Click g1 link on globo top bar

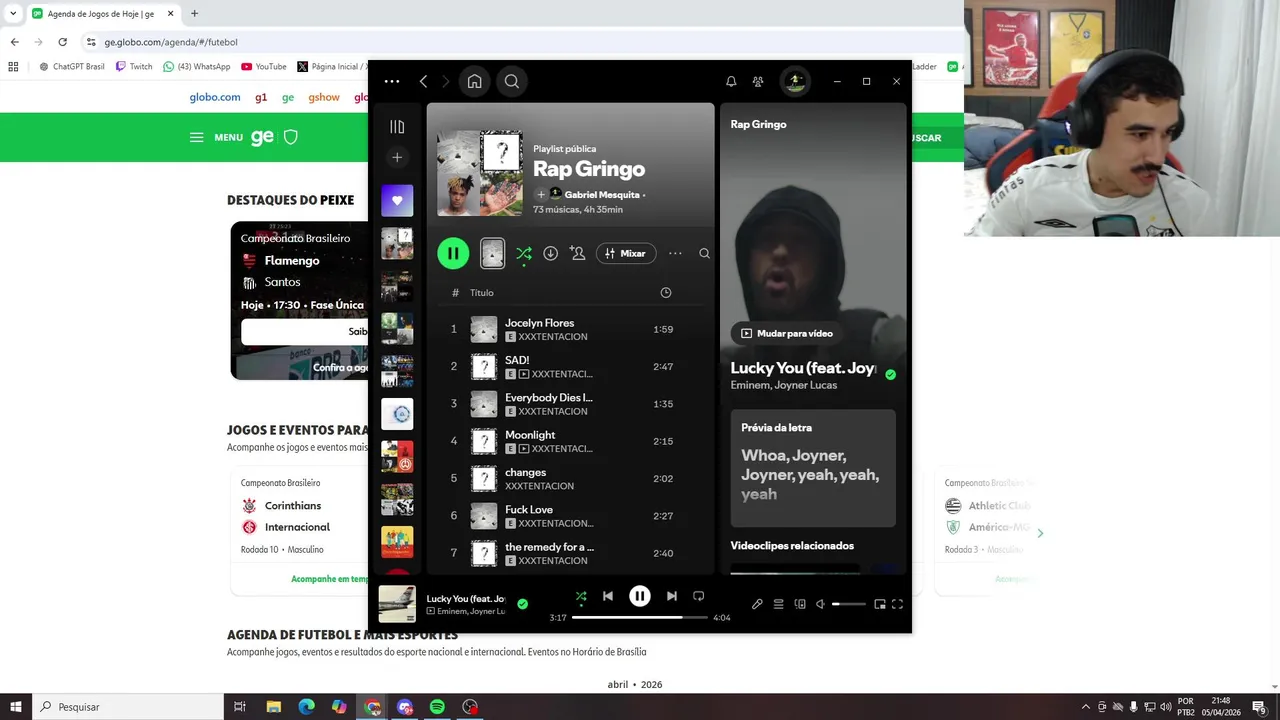coord(261,97)
